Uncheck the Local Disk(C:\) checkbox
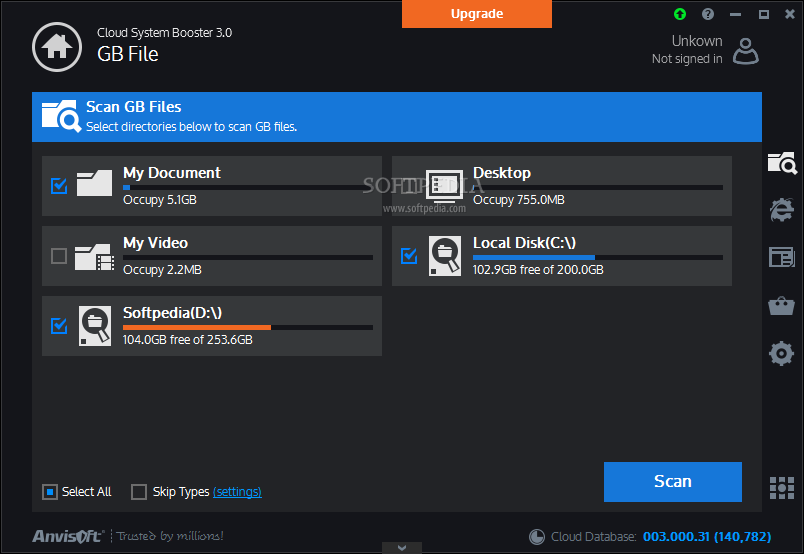 click(x=409, y=255)
